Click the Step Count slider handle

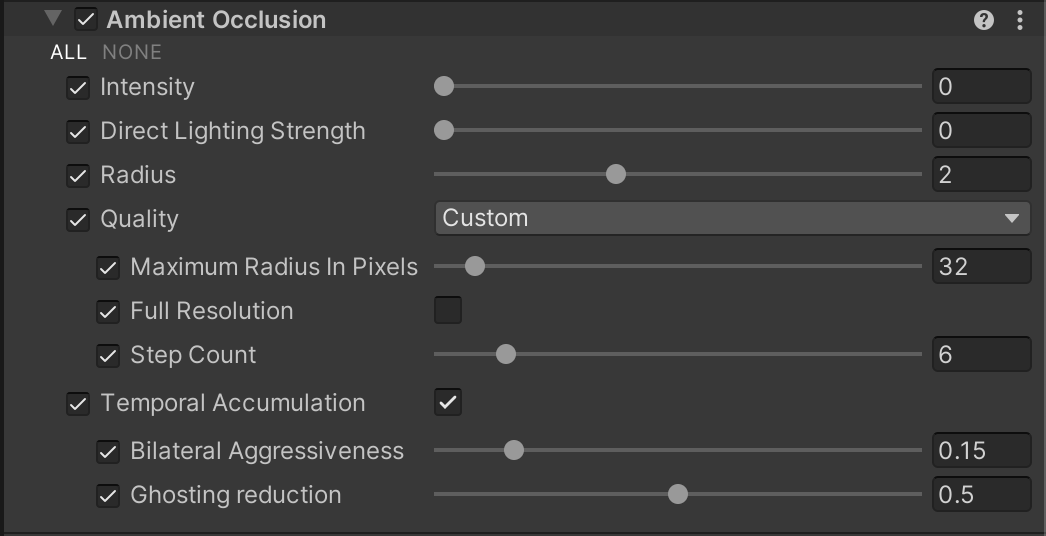pos(506,355)
